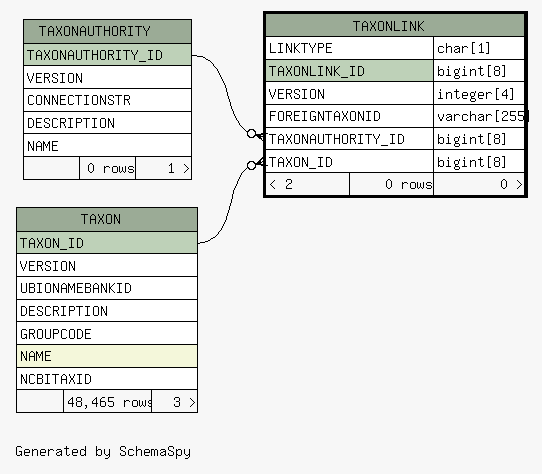Click the Generated by SchemaSpy text

(x=103, y=452)
